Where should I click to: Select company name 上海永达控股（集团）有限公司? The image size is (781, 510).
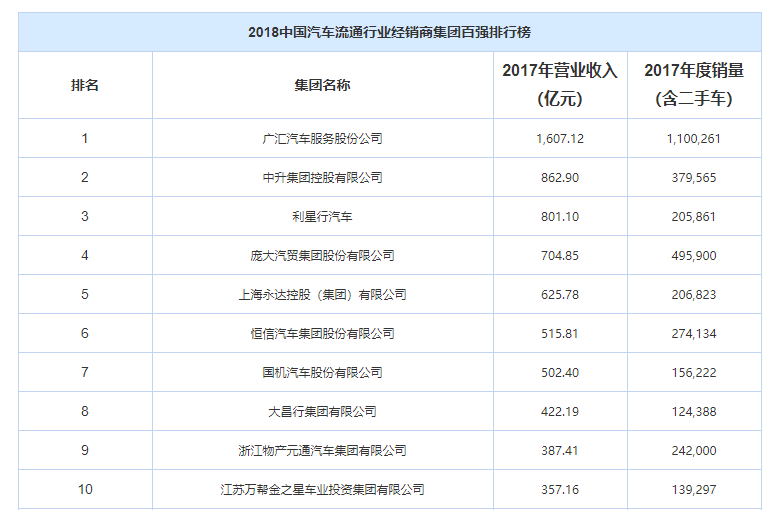[x=322, y=294]
